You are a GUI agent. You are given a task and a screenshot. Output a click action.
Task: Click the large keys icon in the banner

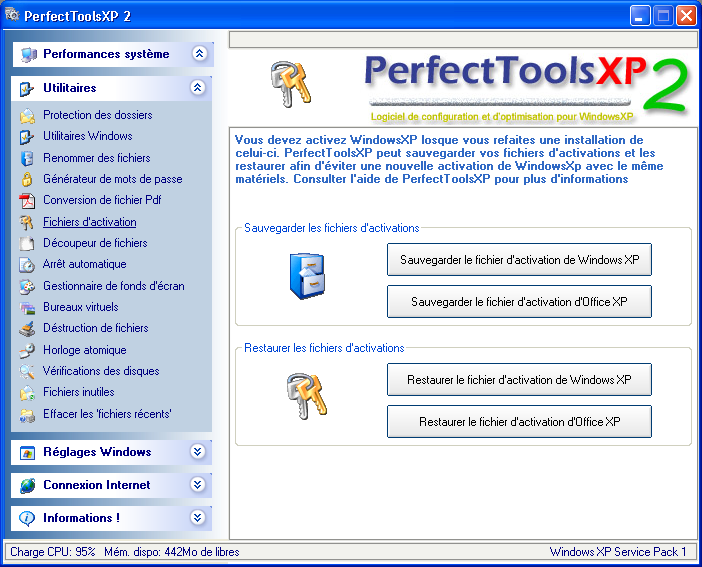(291, 84)
